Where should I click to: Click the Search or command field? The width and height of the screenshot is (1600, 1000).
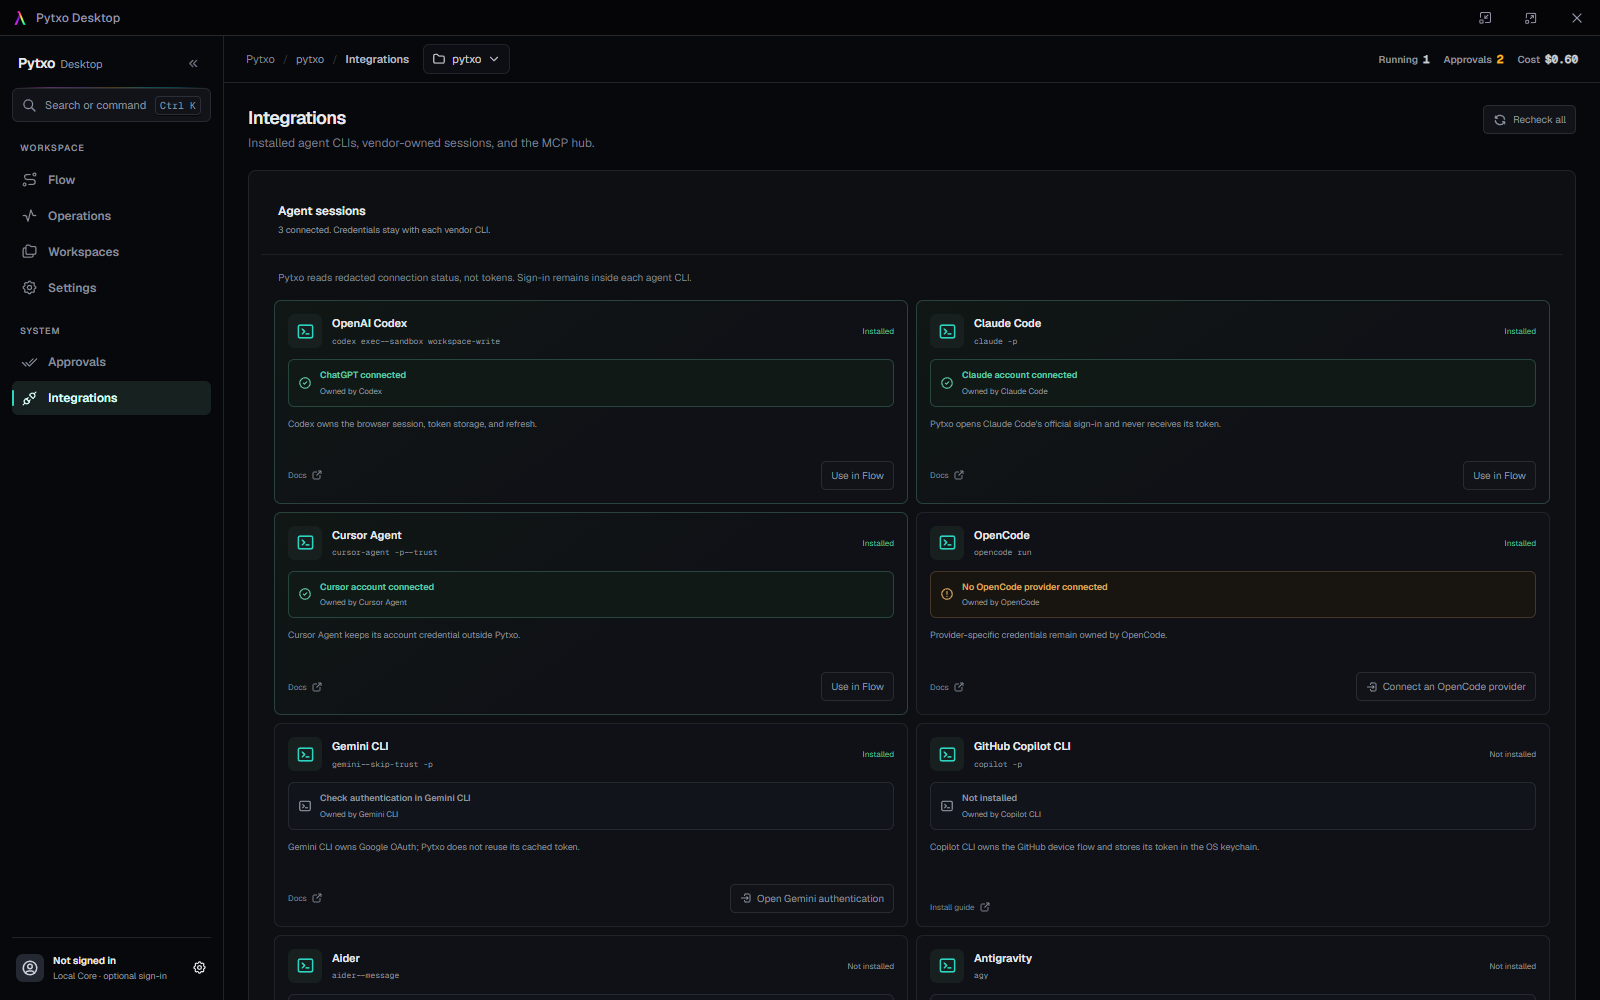[111, 105]
